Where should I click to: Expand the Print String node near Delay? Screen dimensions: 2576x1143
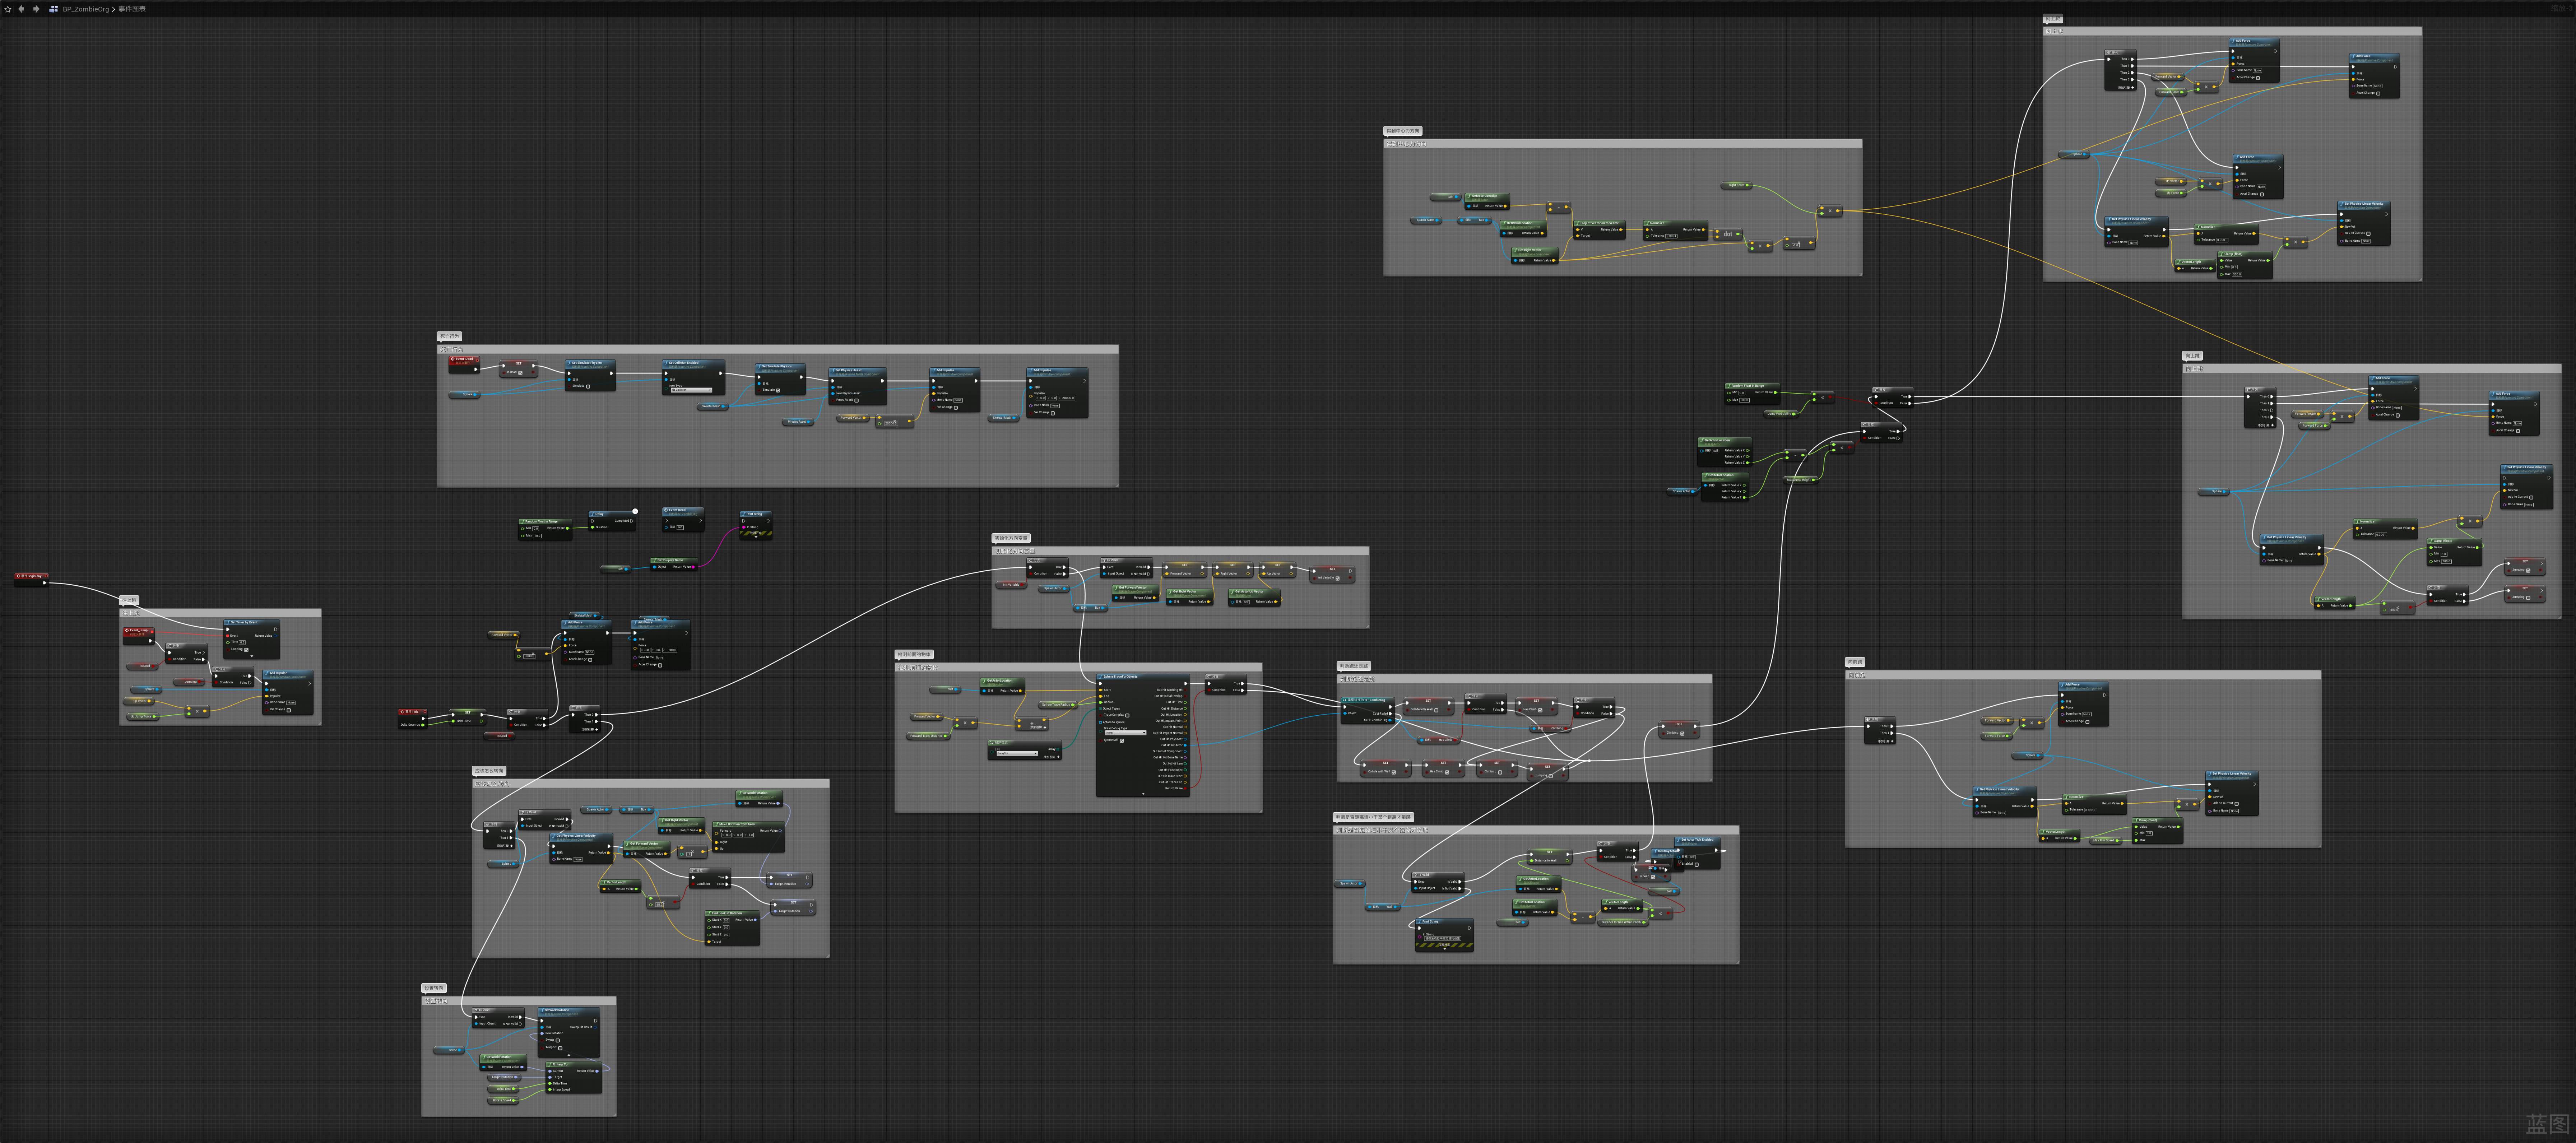(x=756, y=537)
